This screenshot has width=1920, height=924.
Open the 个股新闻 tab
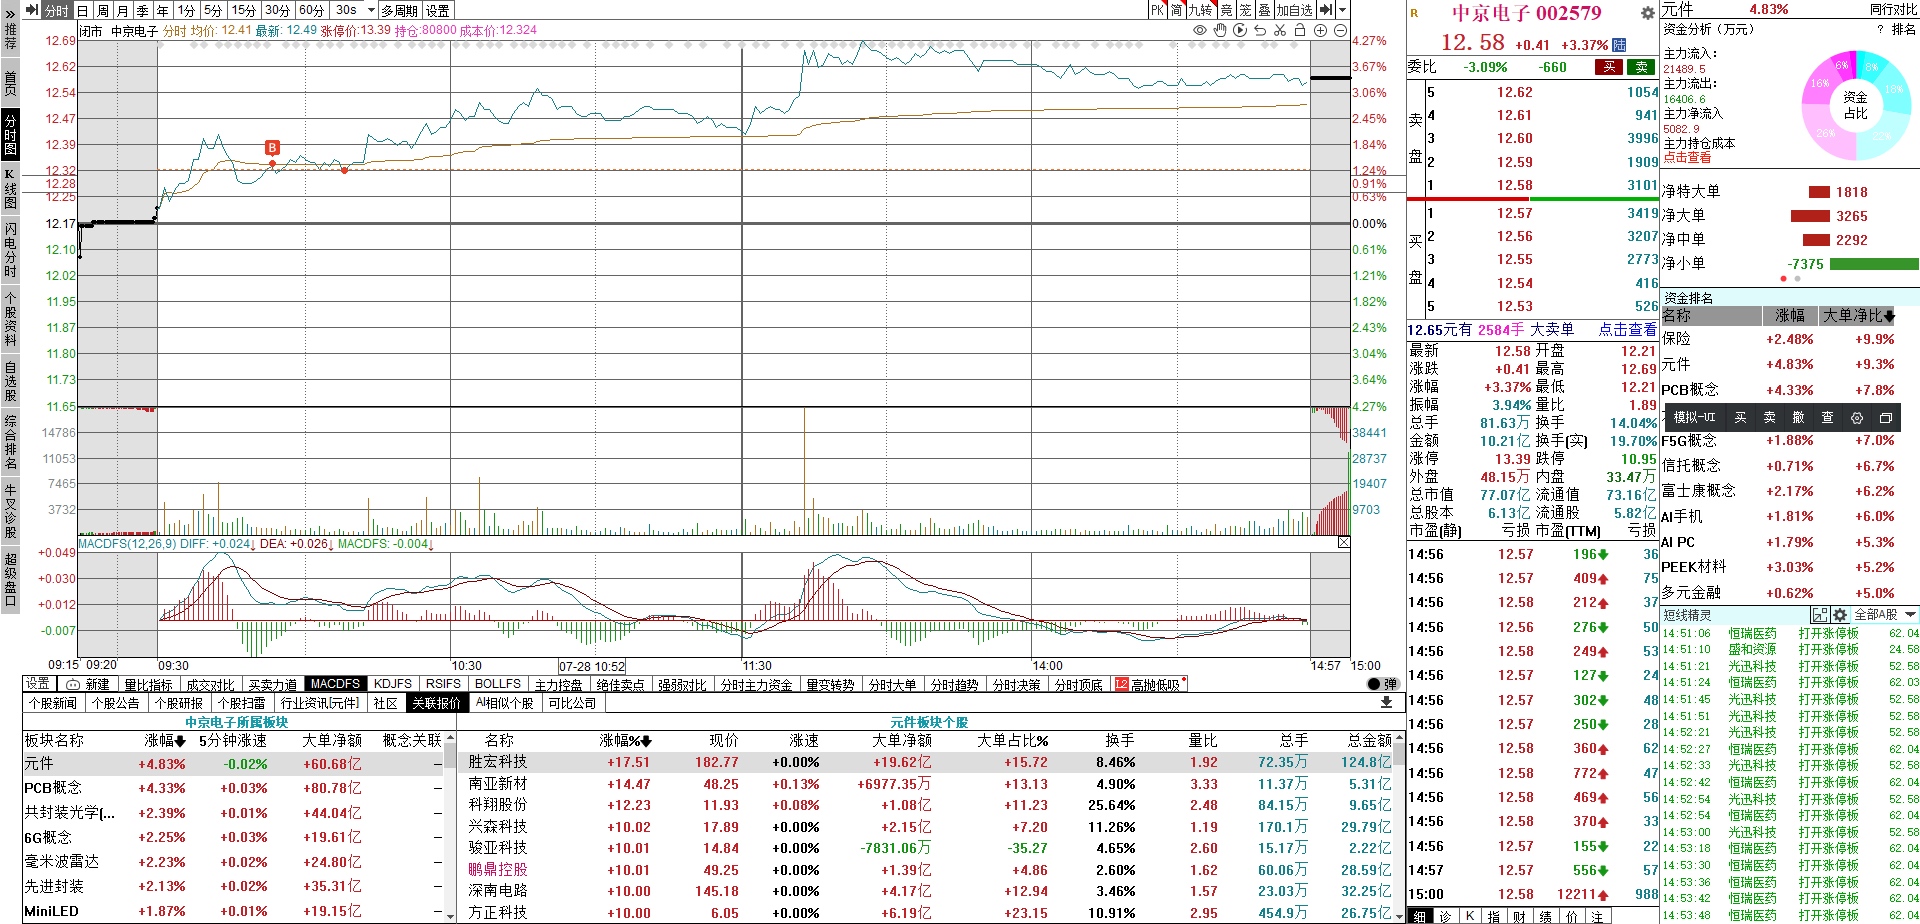click(x=53, y=703)
